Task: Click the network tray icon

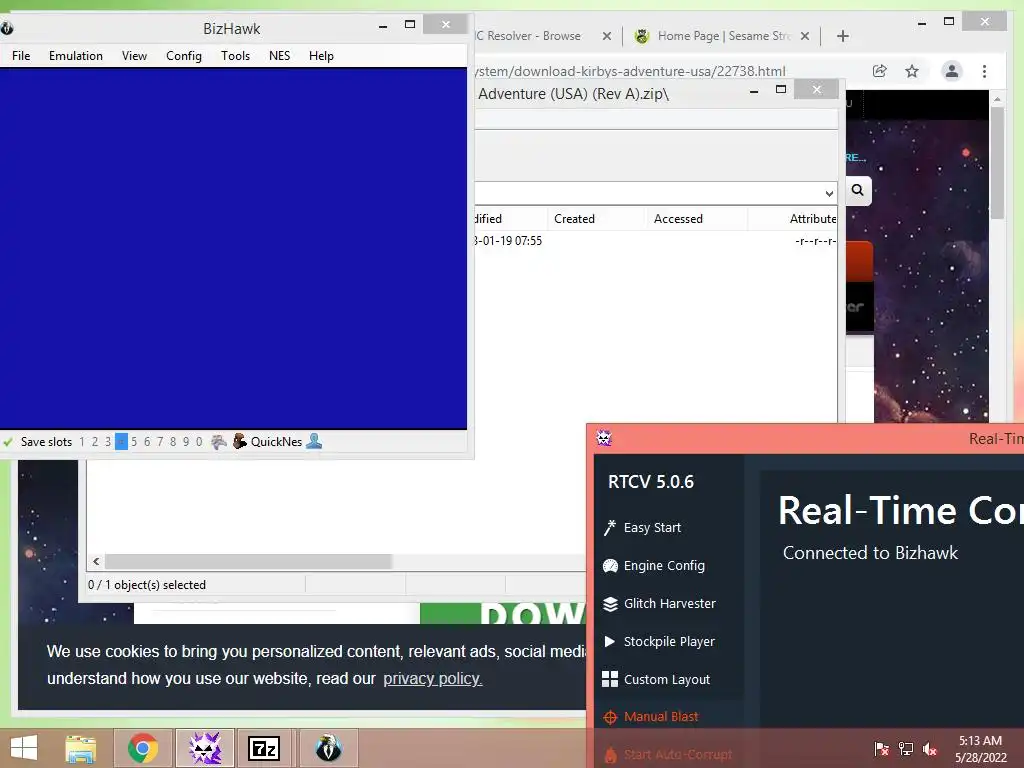Action: tap(906, 749)
